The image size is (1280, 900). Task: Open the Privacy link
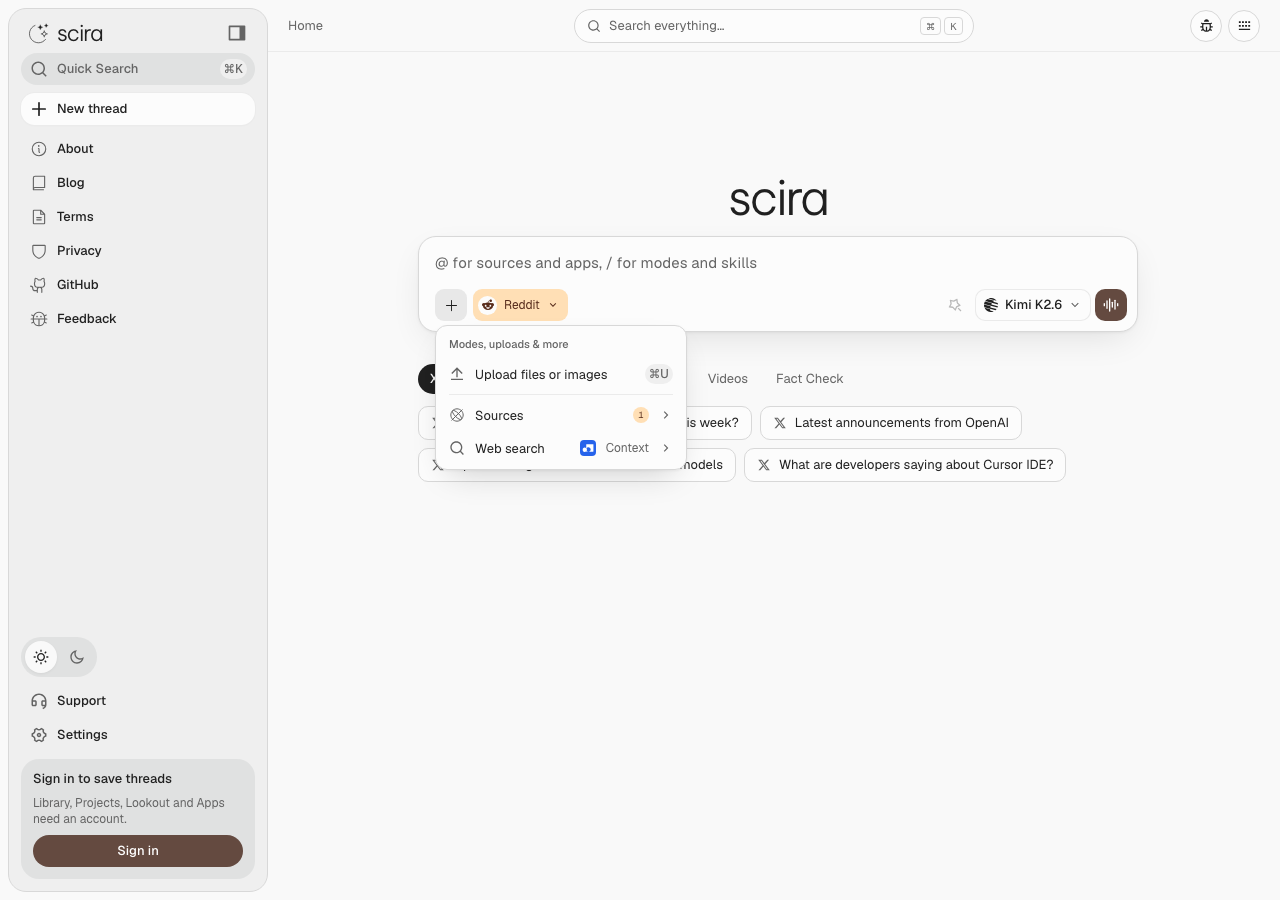click(138, 251)
